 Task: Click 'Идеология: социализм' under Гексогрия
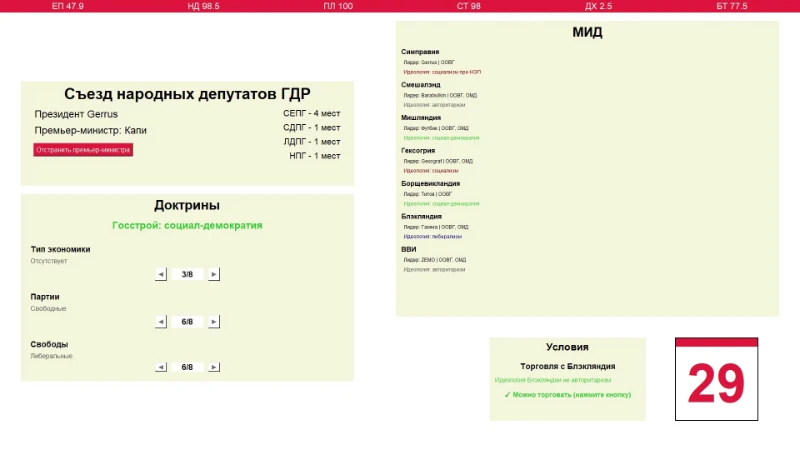click(x=431, y=170)
